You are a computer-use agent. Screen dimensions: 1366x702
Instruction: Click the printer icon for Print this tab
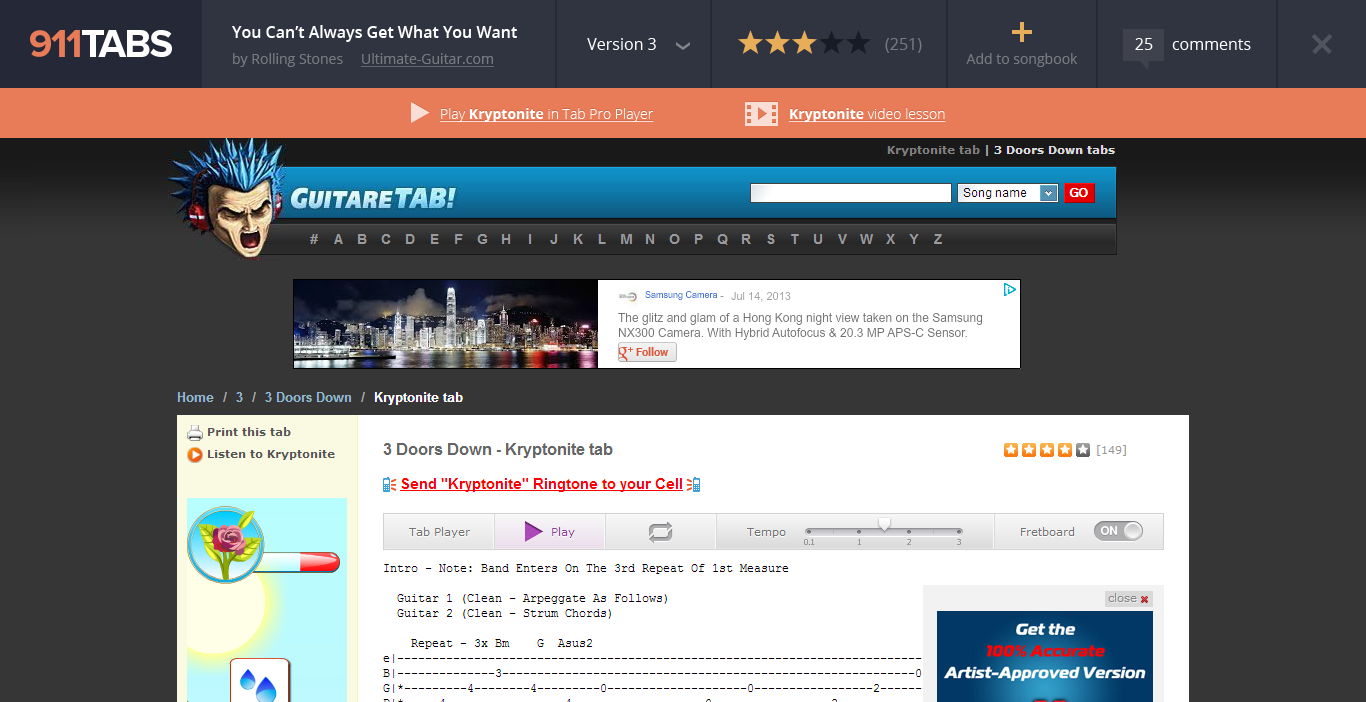click(195, 433)
